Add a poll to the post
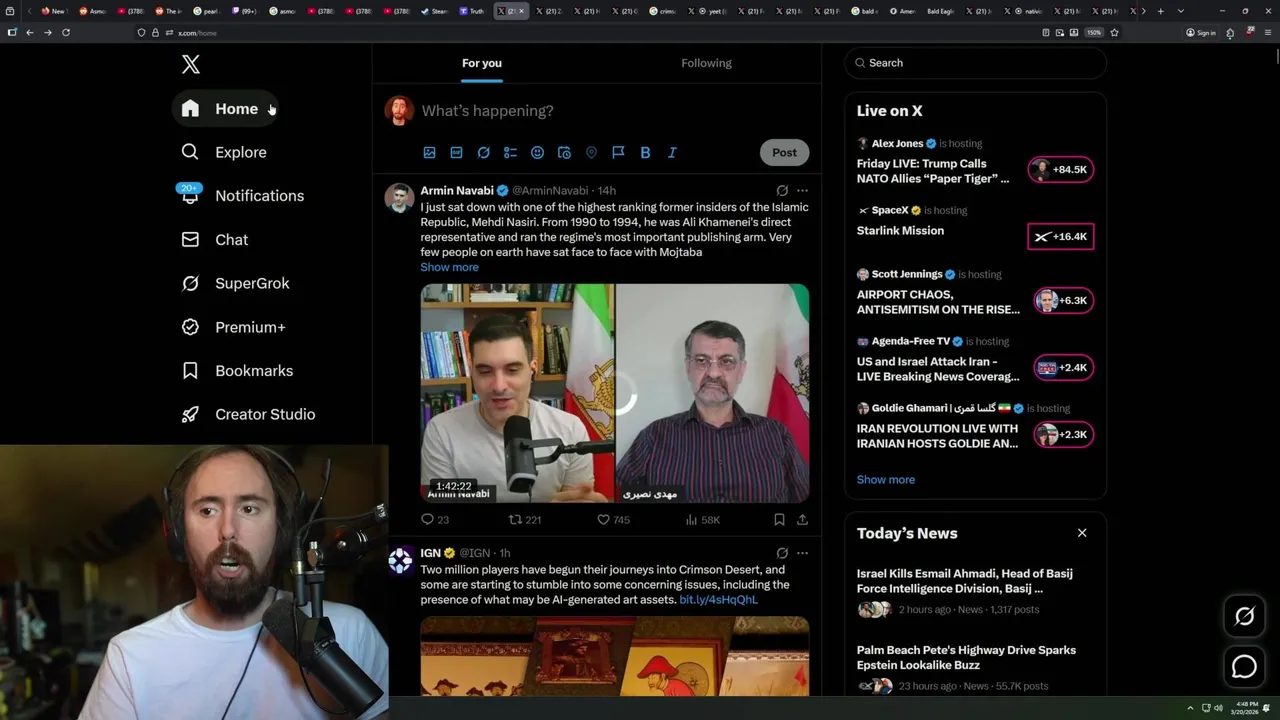This screenshot has height=720, width=1280. [x=510, y=153]
